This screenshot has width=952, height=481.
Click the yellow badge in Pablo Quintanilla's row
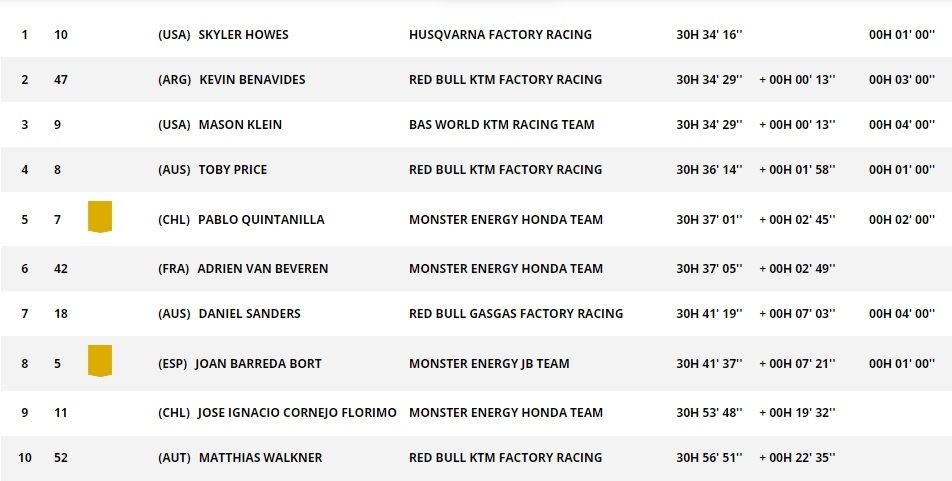click(99, 217)
